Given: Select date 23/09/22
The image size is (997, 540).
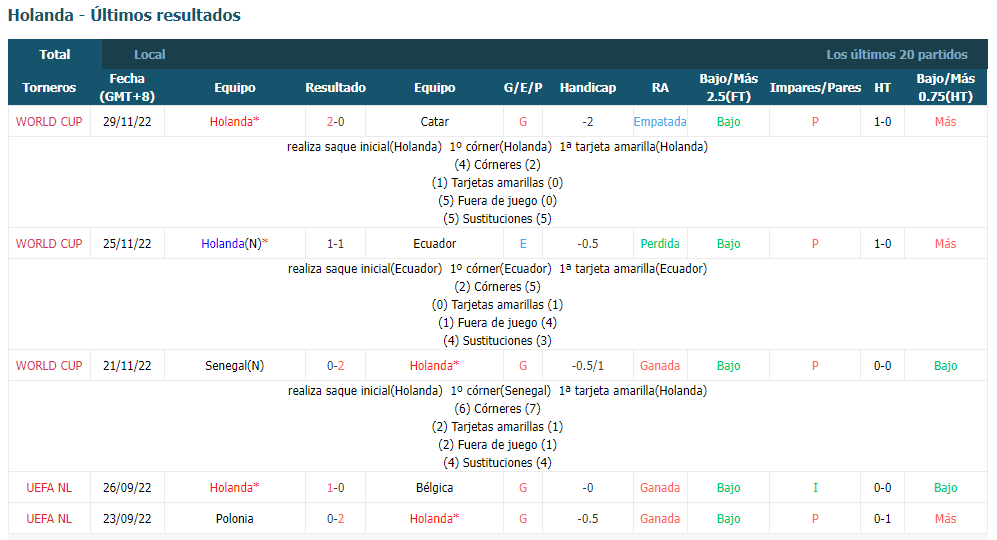Looking at the screenshot, I should coord(127,518).
